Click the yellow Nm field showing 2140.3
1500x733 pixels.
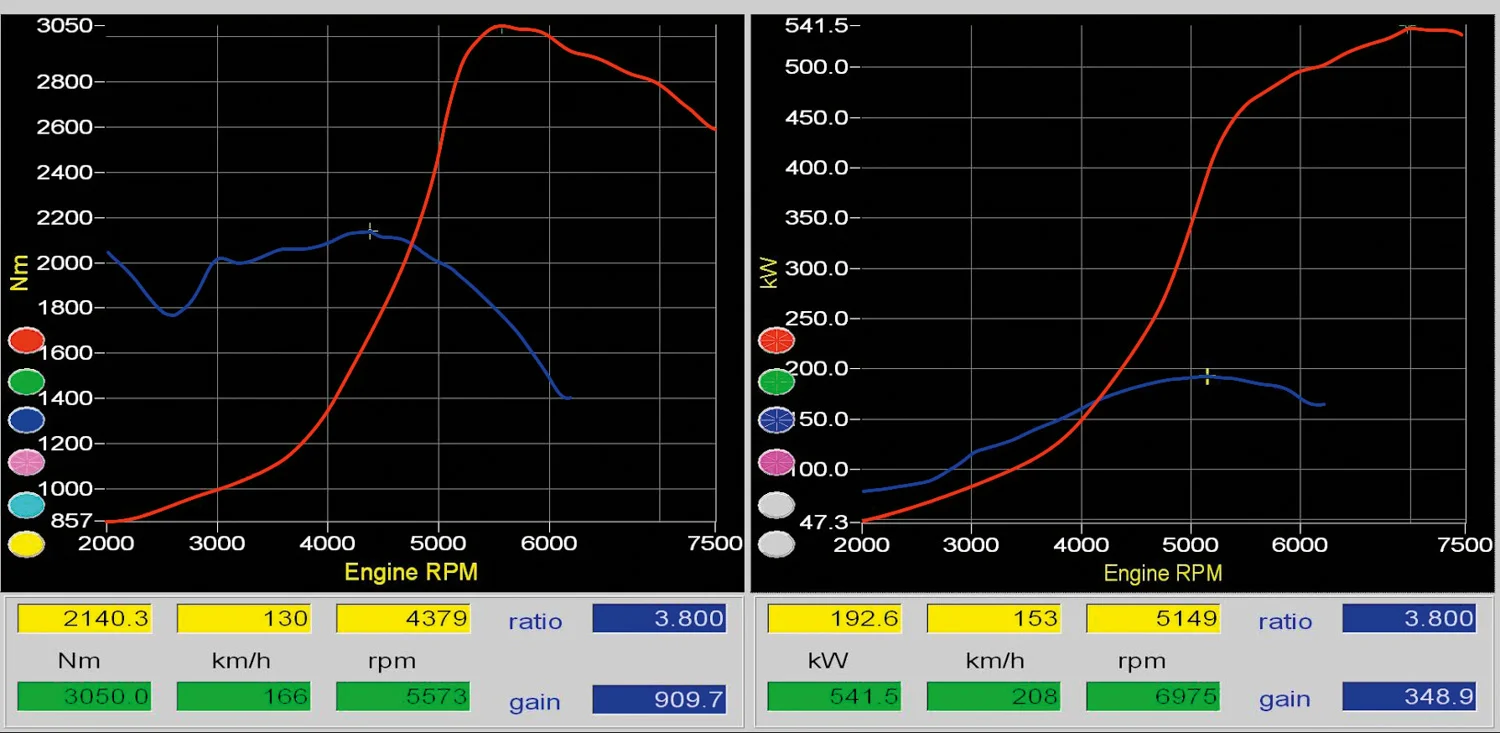coord(85,618)
